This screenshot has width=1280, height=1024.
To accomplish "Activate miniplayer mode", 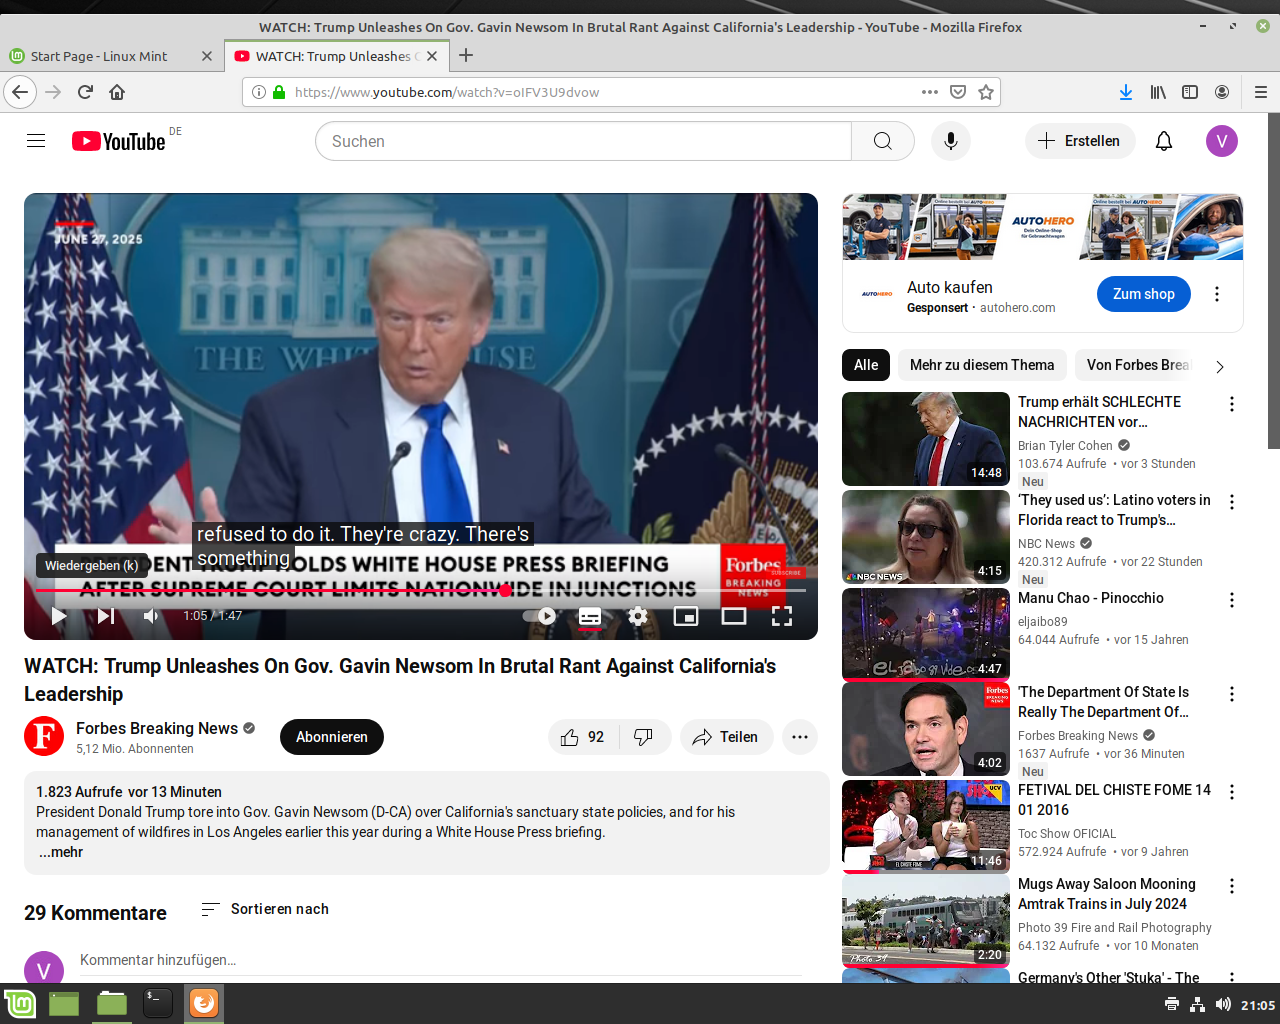I will point(686,616).
